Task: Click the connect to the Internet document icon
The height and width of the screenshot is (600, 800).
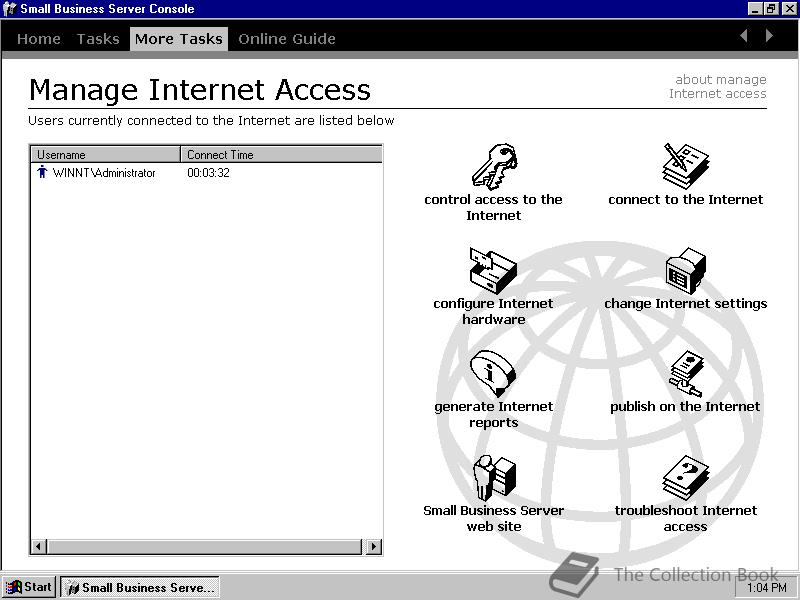Action: click(x=685, y=166)
